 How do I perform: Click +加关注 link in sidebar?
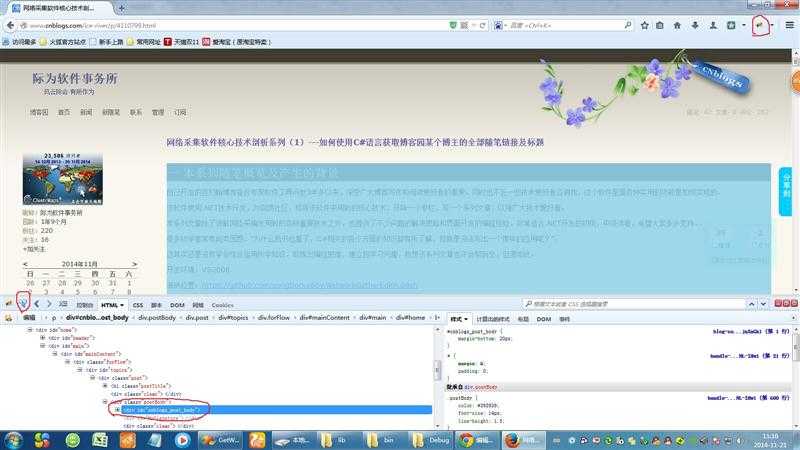point(34,249)
